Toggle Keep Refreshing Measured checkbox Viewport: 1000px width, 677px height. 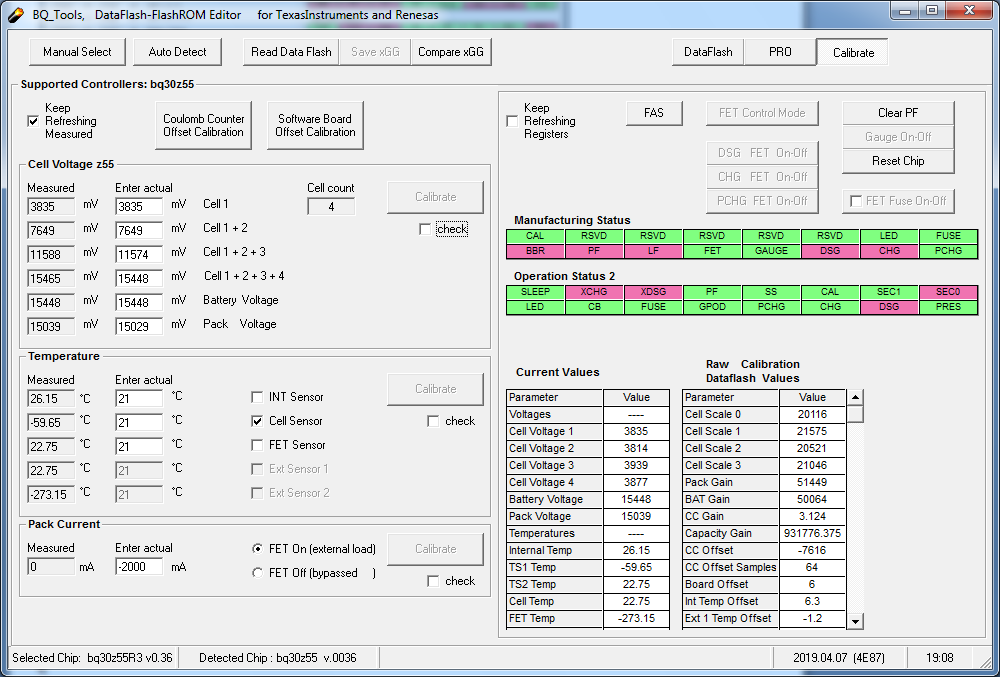pos(33,121)
